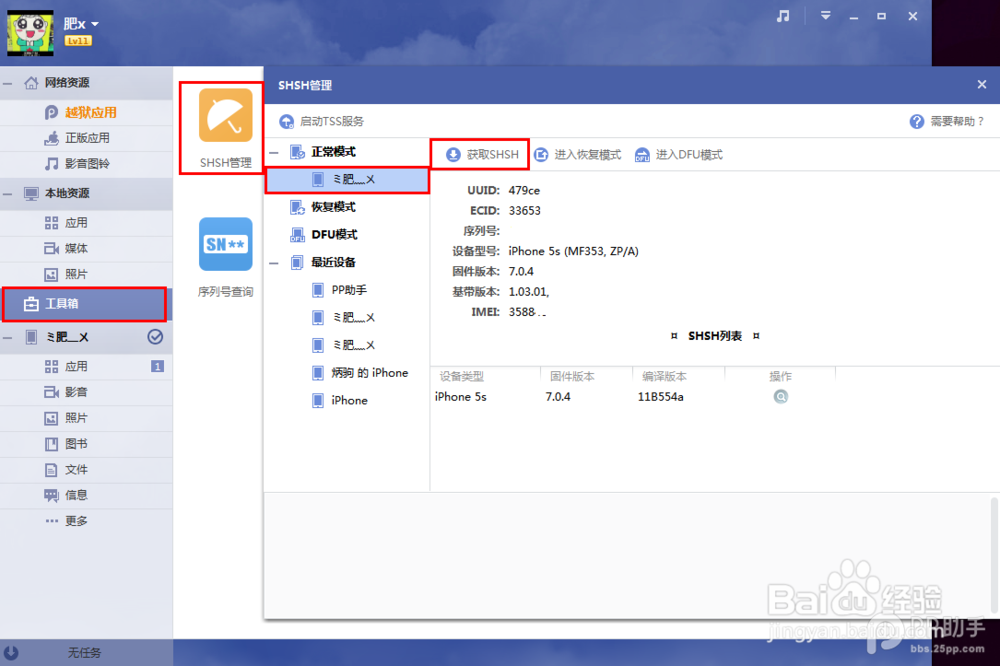Select 影音图铃 in sidebar
Viewport: 1000px width, 666px height.
[86, 164]
